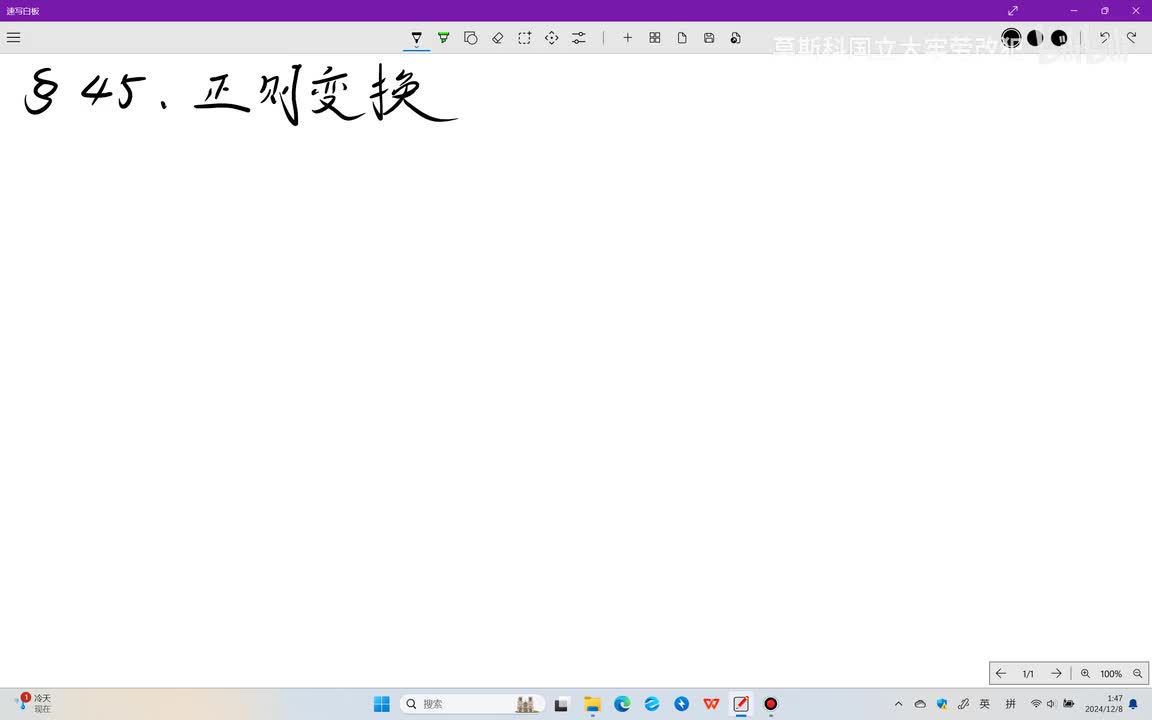1152x720 pixels.
Task: Add a new page with plus icon
Action: point(627,37)
